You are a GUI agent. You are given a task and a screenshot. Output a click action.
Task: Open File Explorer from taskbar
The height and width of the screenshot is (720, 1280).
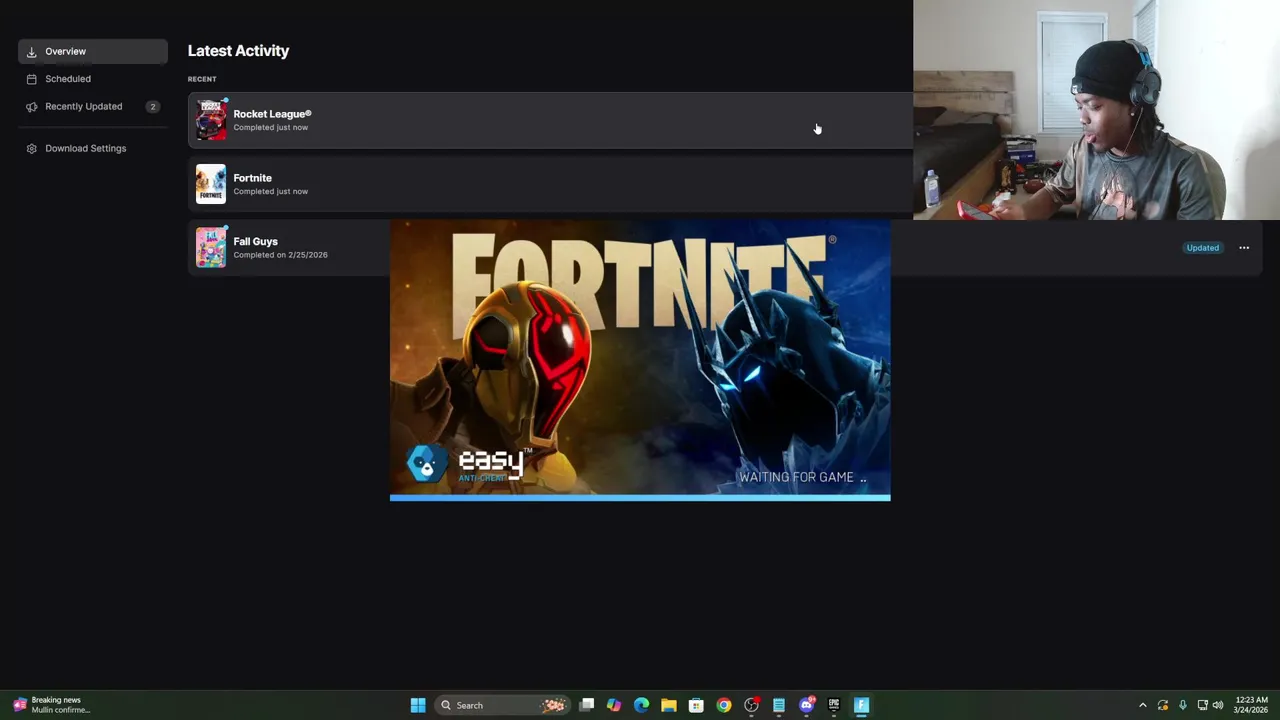pyautogui.click(x=669, y=705)
